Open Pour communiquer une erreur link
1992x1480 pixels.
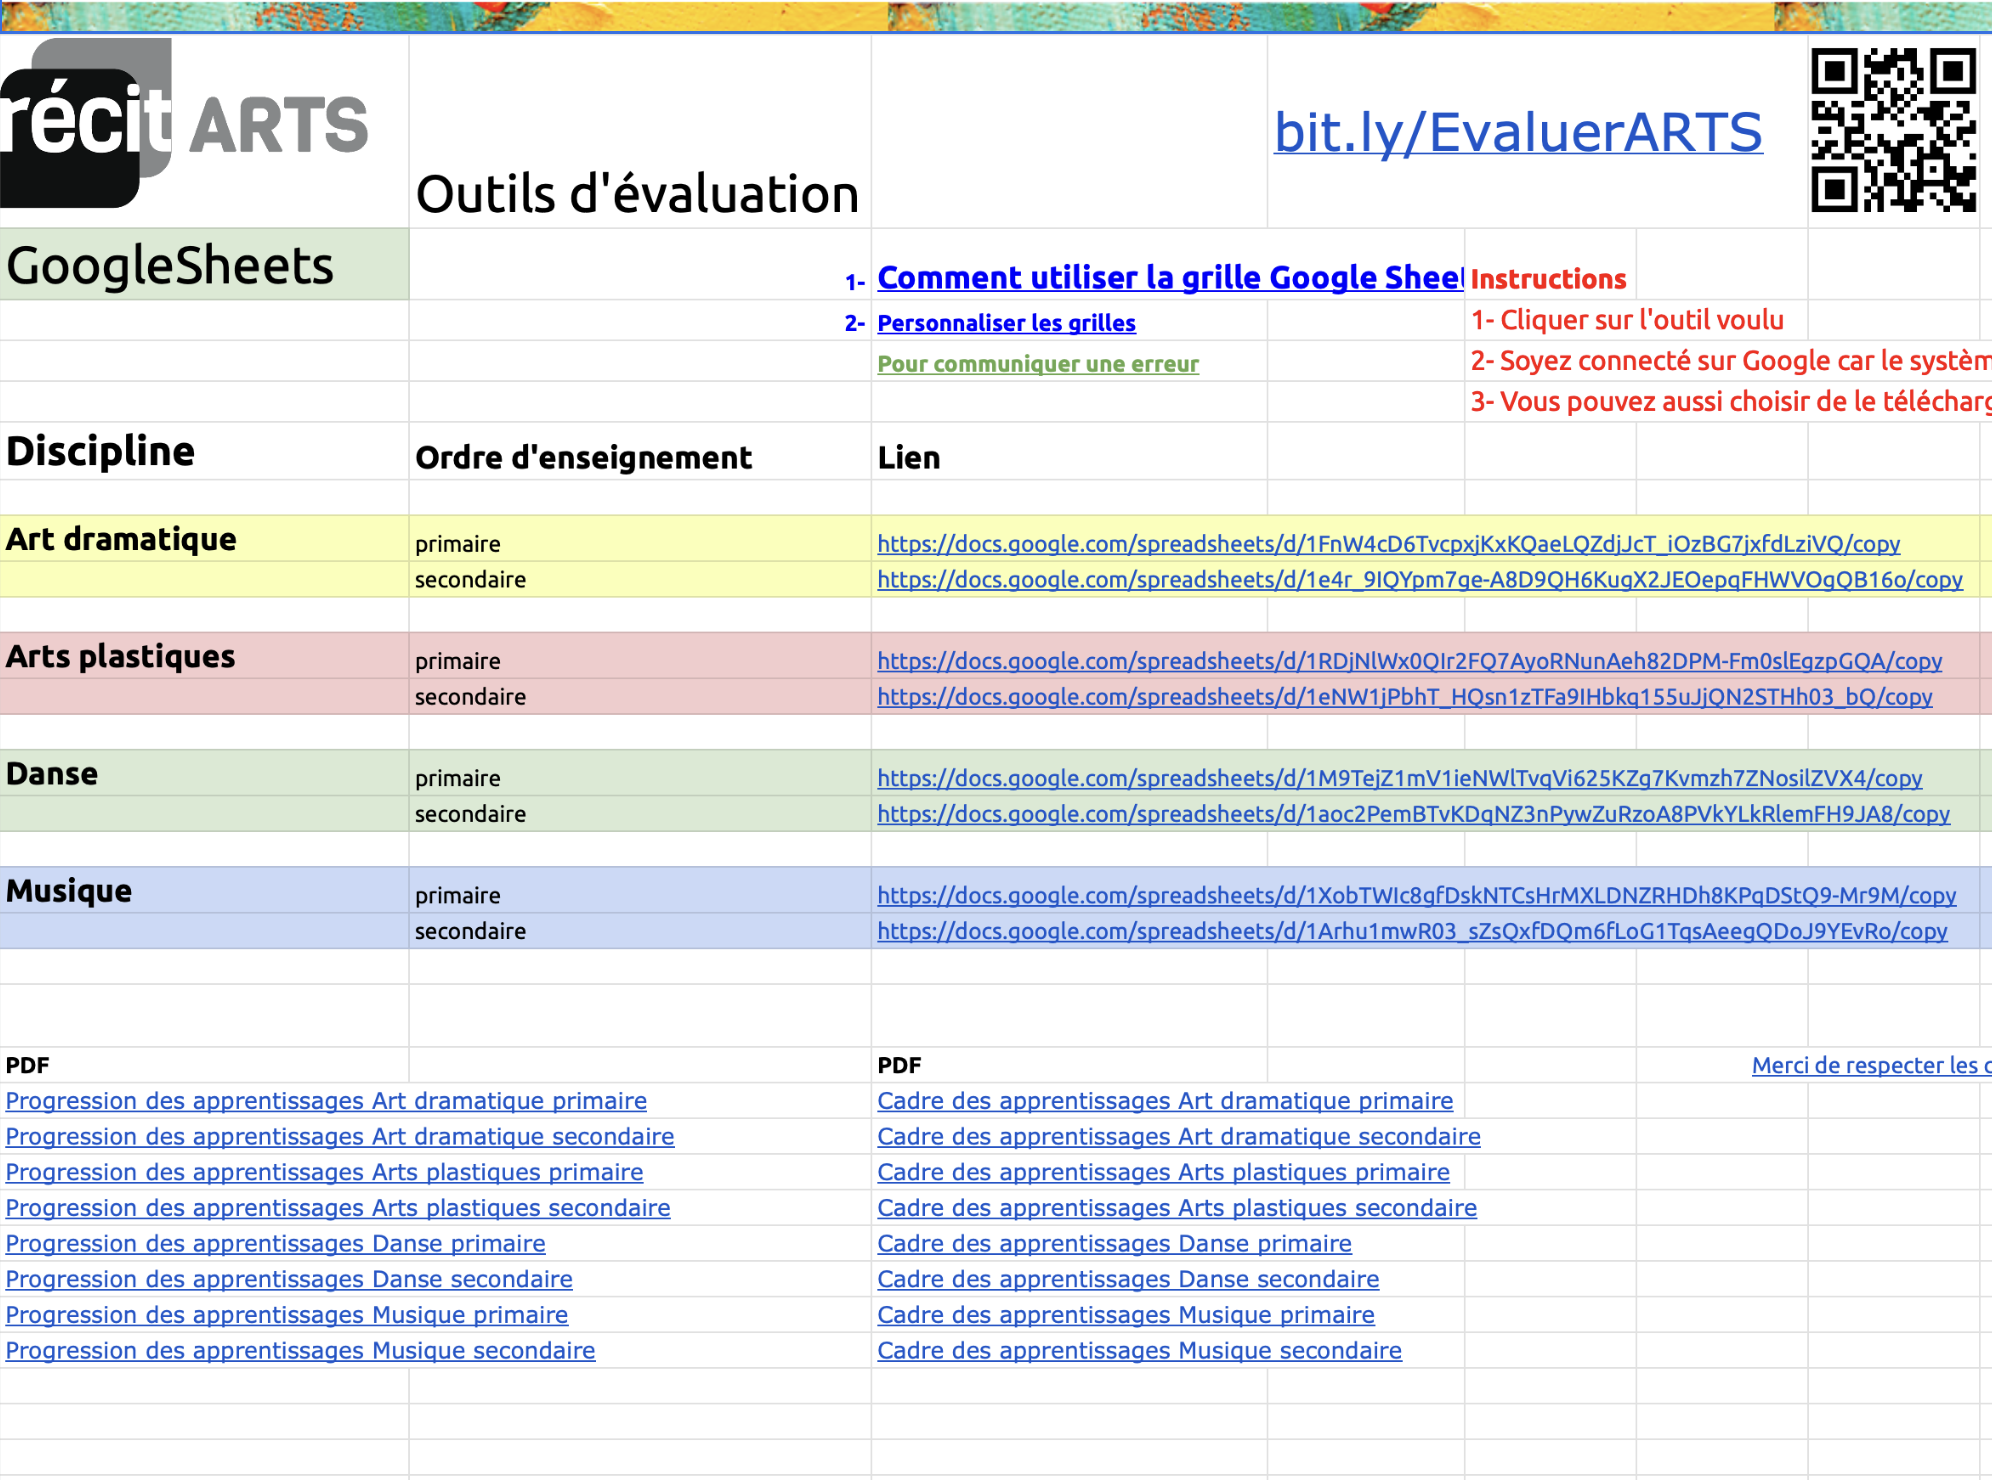point(1038,364)
